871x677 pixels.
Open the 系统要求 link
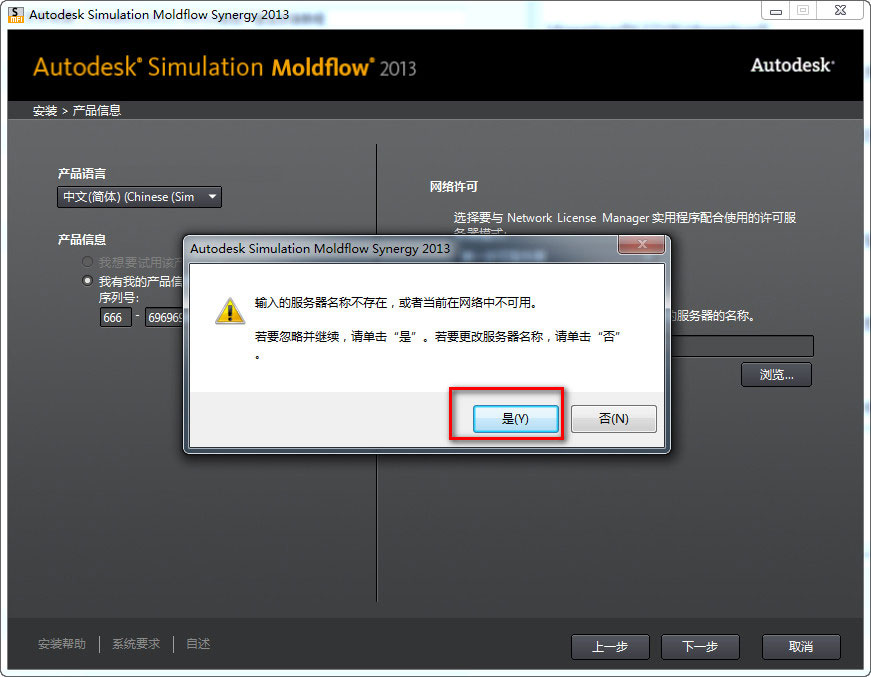(136, 644)
